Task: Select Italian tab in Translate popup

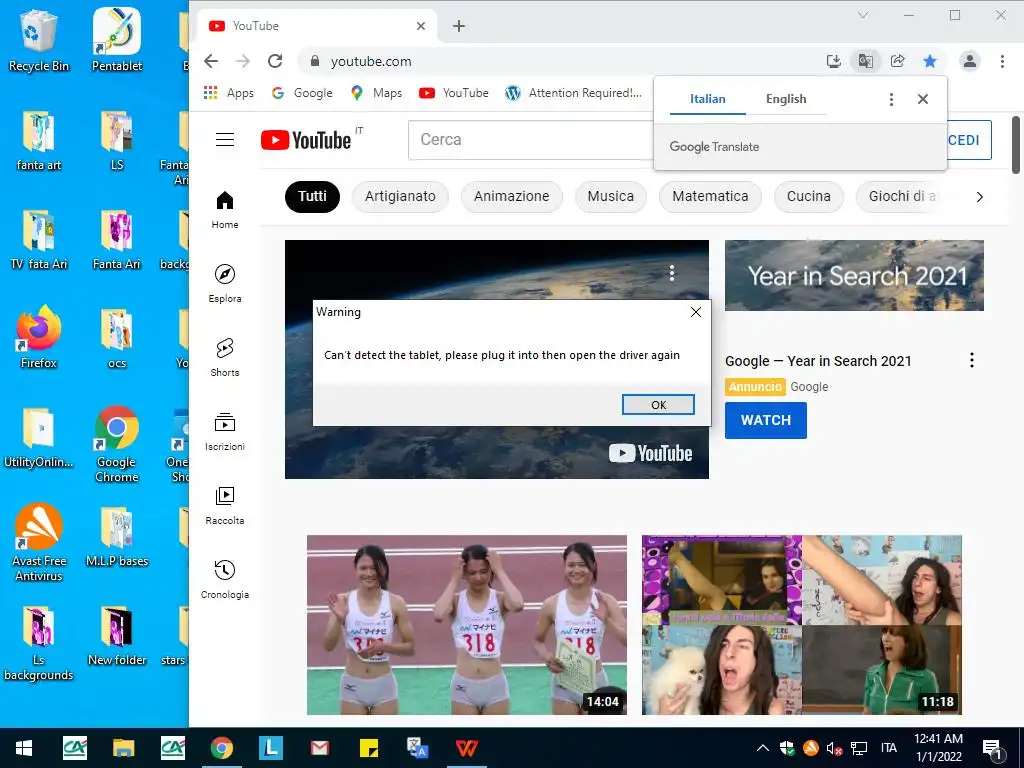Action: tap(707, 99)
